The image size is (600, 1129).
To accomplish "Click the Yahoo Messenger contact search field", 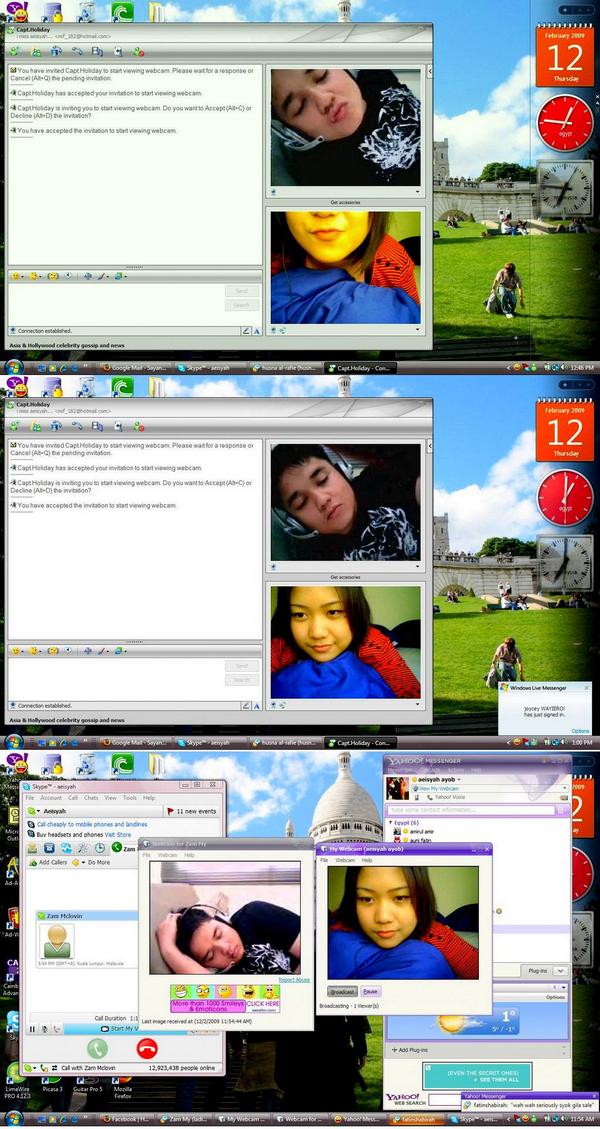I will click(x=470, y=810).
